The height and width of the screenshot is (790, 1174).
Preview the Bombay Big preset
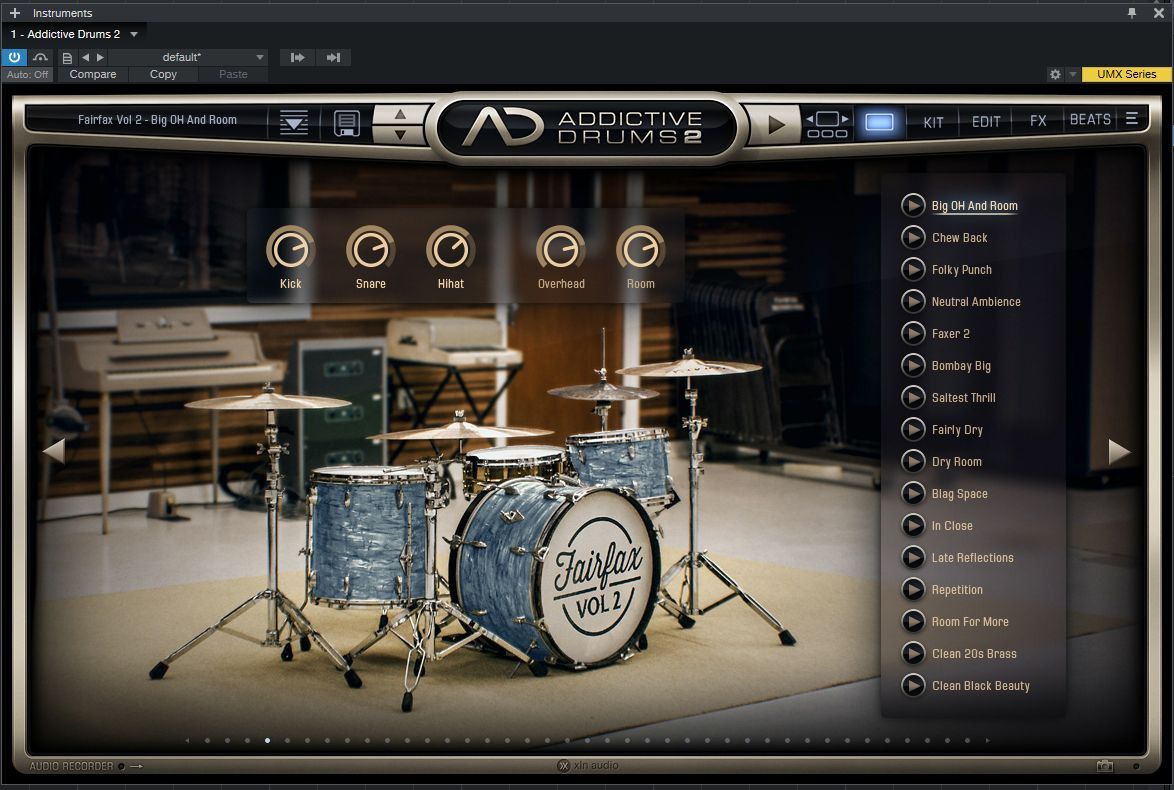tap(913, 365)
